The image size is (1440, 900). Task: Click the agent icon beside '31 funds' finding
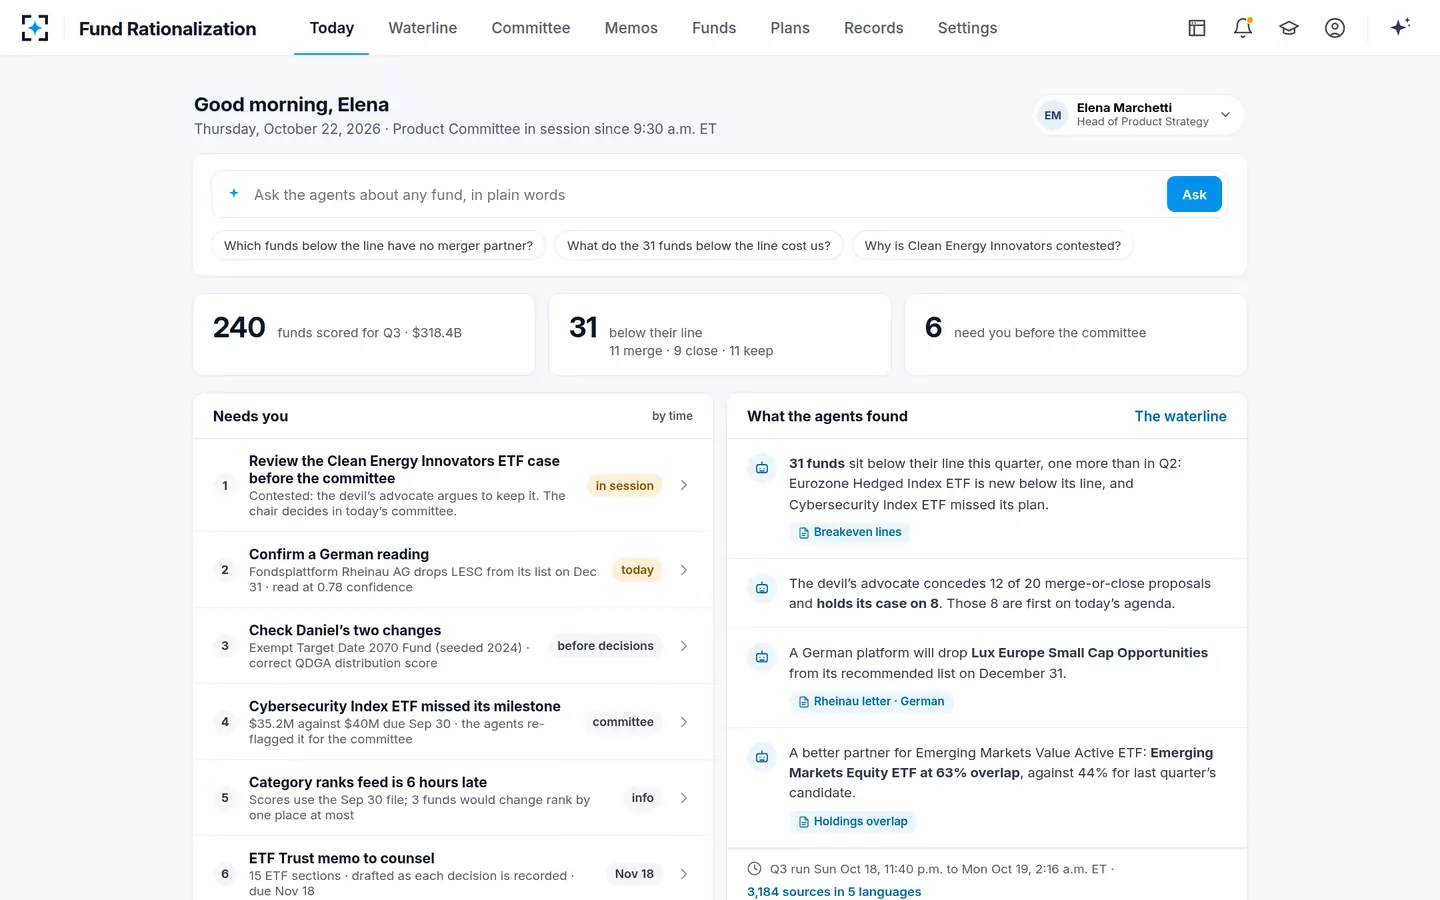click(x=762, y=468)
